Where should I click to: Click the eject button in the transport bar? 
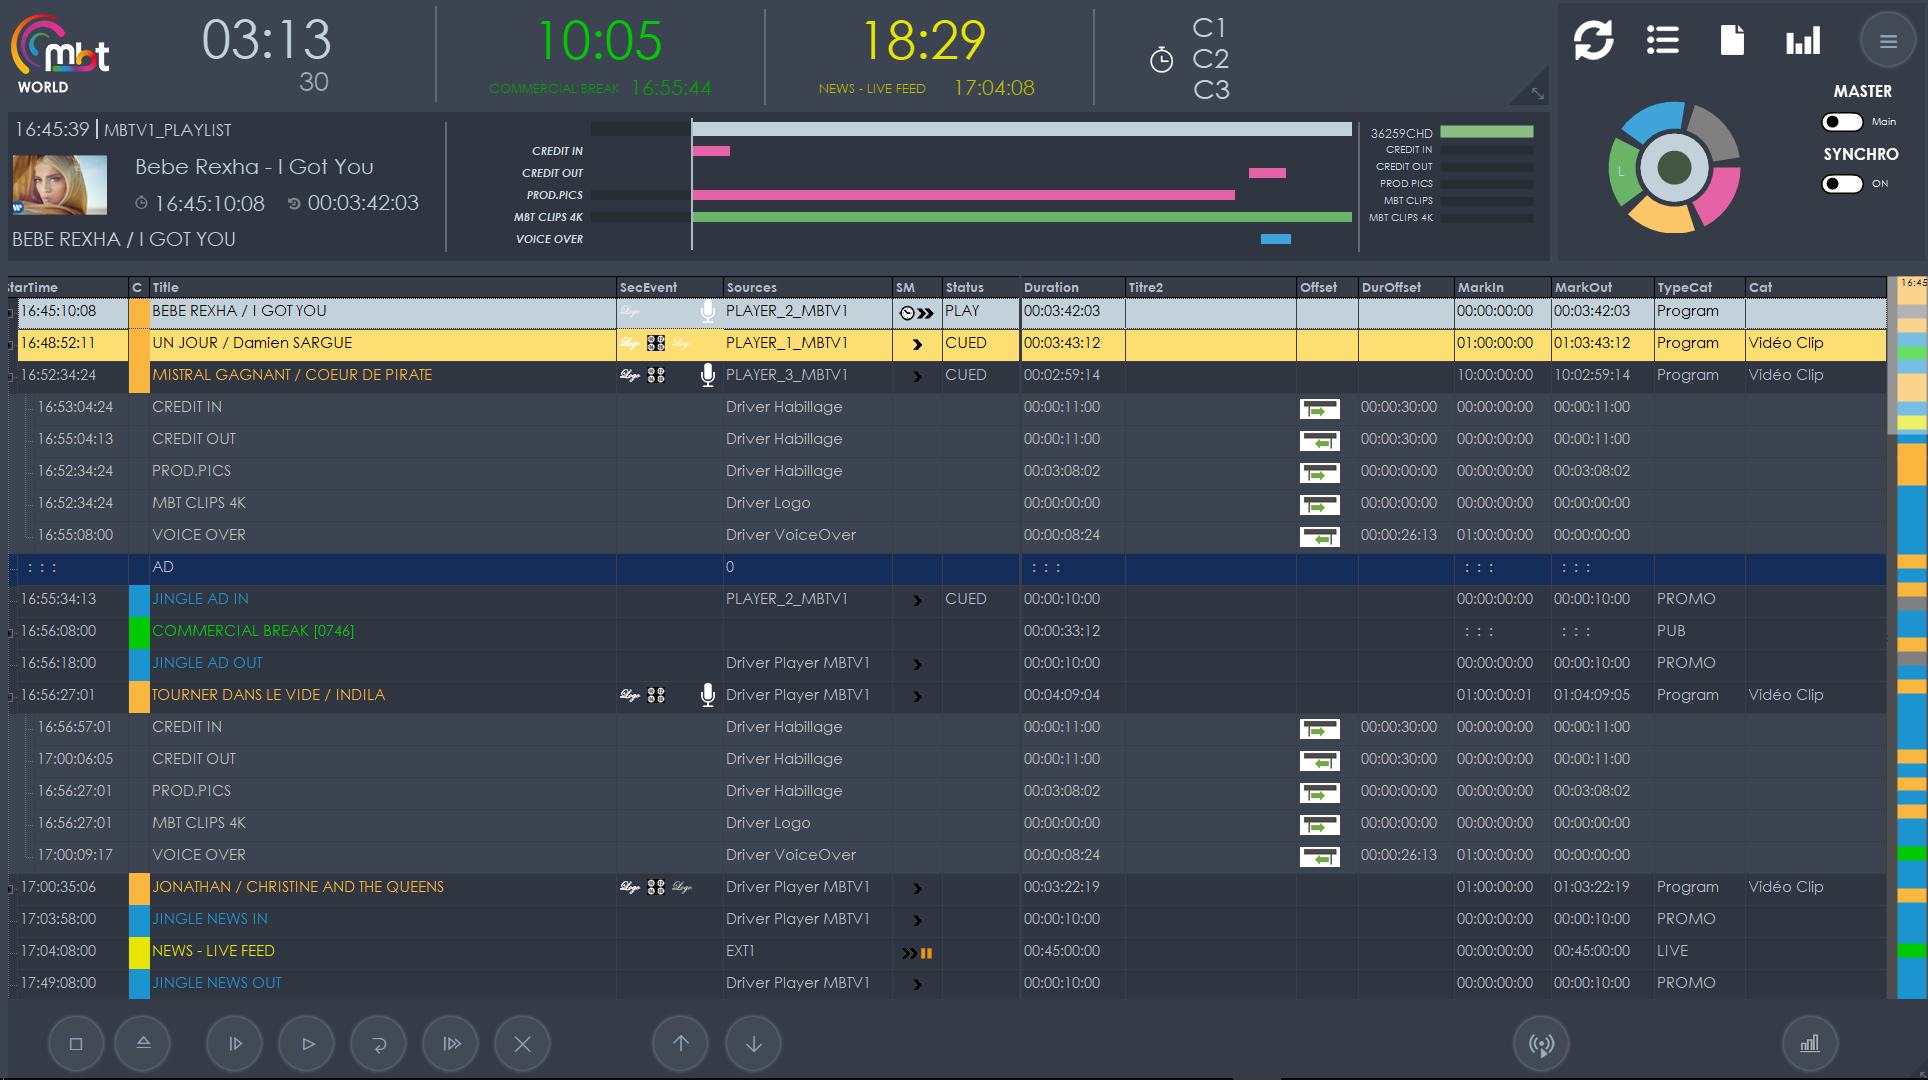143,1044
